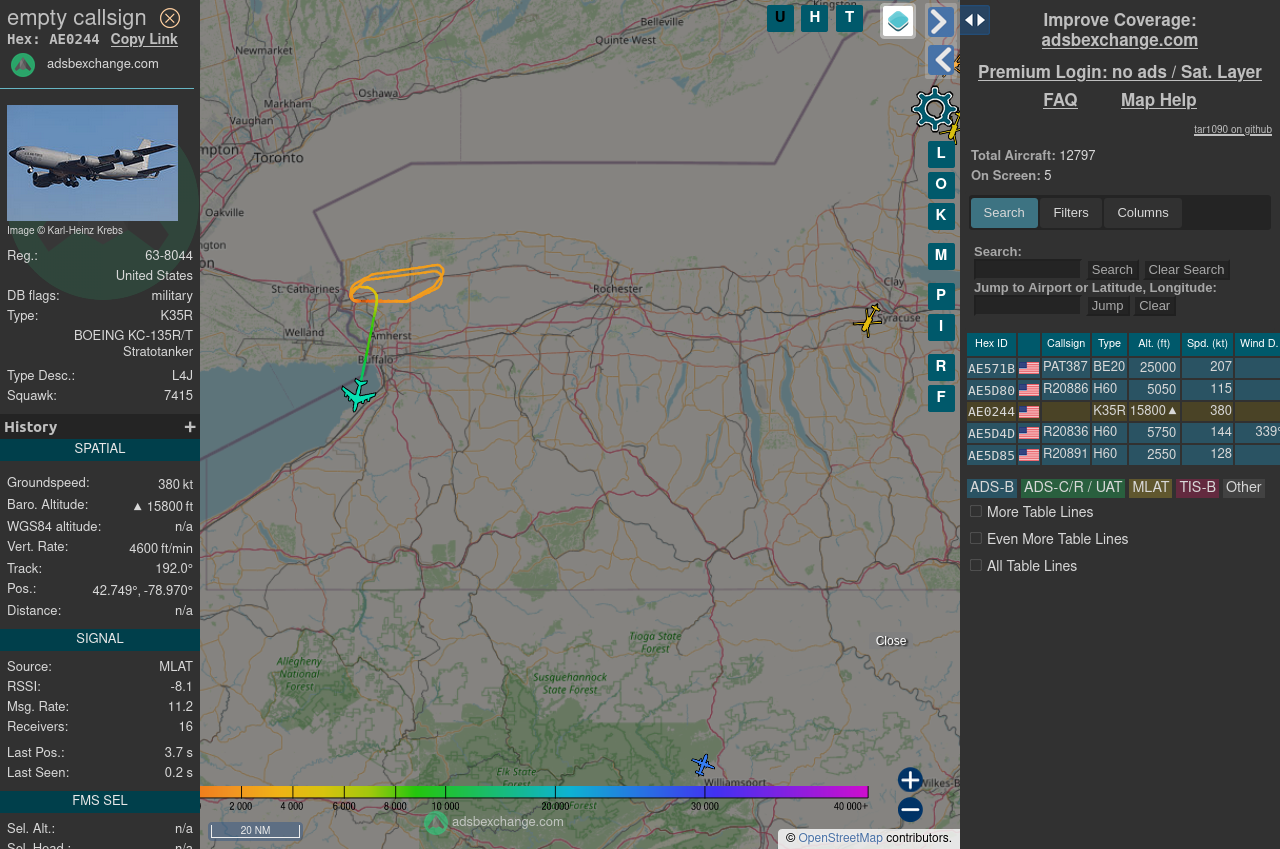Enable Even More Table Lines checkbox

point(976,538)
